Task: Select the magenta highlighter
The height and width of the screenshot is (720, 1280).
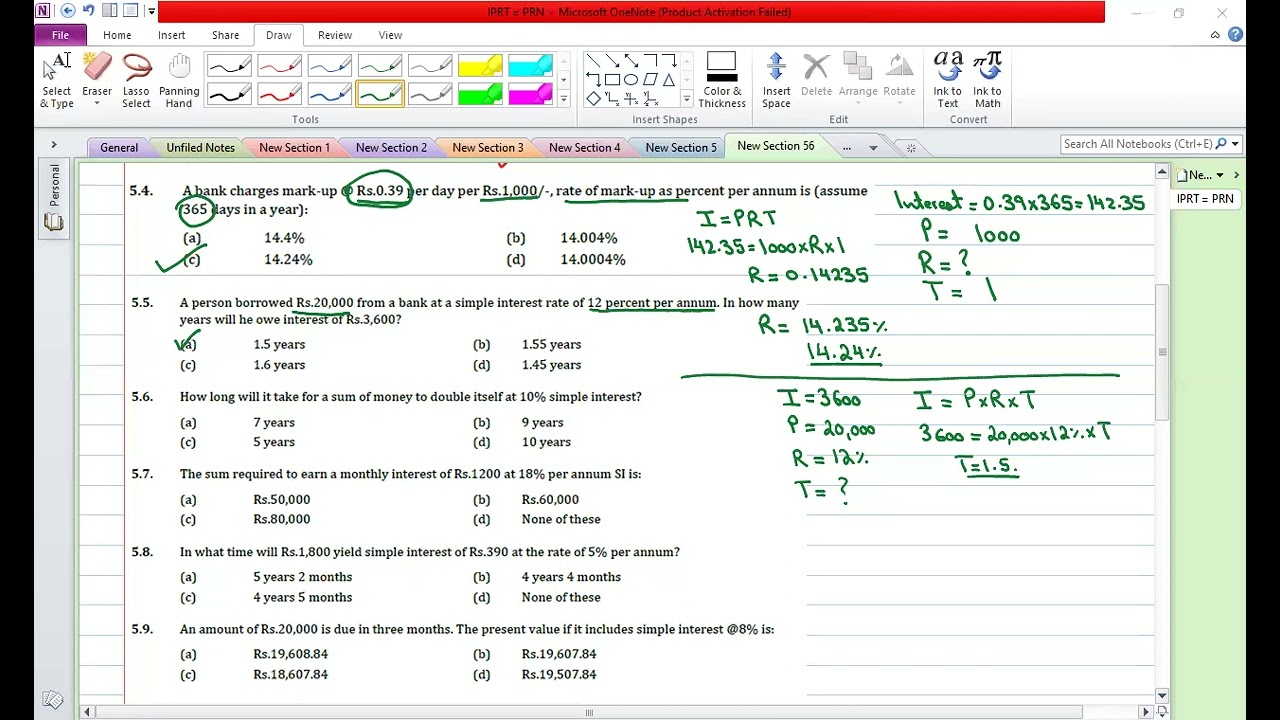Action: [530, 94]
